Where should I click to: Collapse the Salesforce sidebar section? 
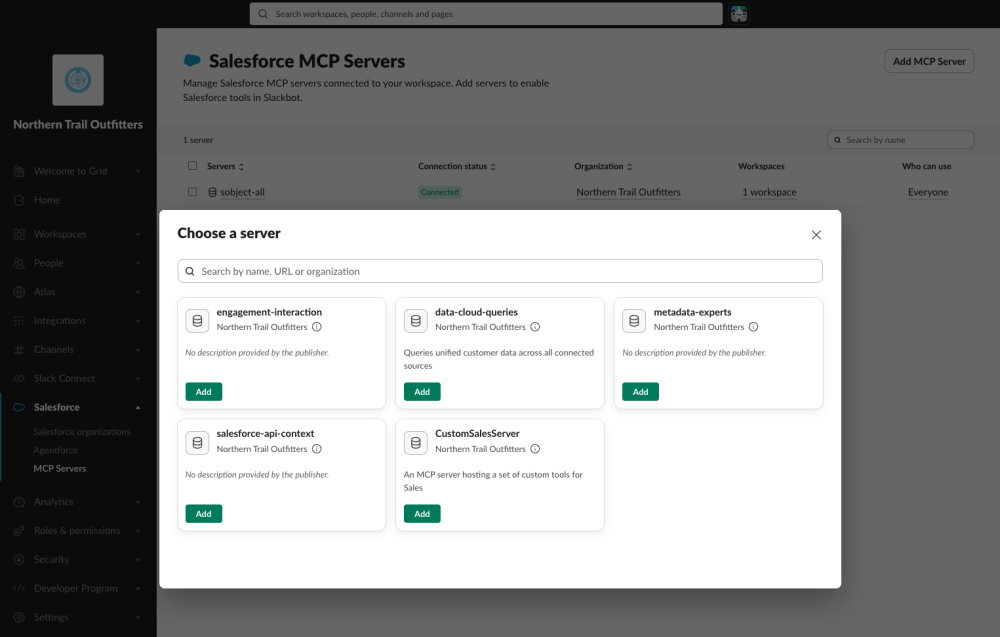pyautogui.click(x=138, y=407)
